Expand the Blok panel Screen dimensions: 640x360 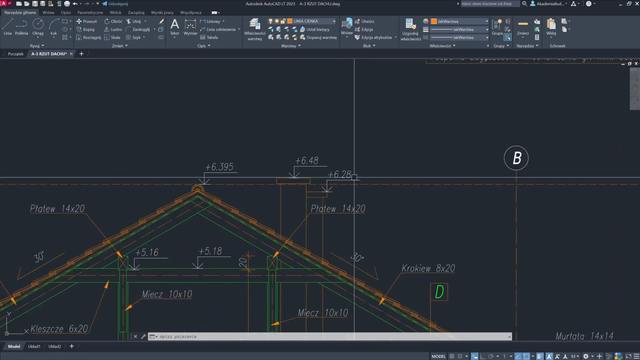coord(369,46)
